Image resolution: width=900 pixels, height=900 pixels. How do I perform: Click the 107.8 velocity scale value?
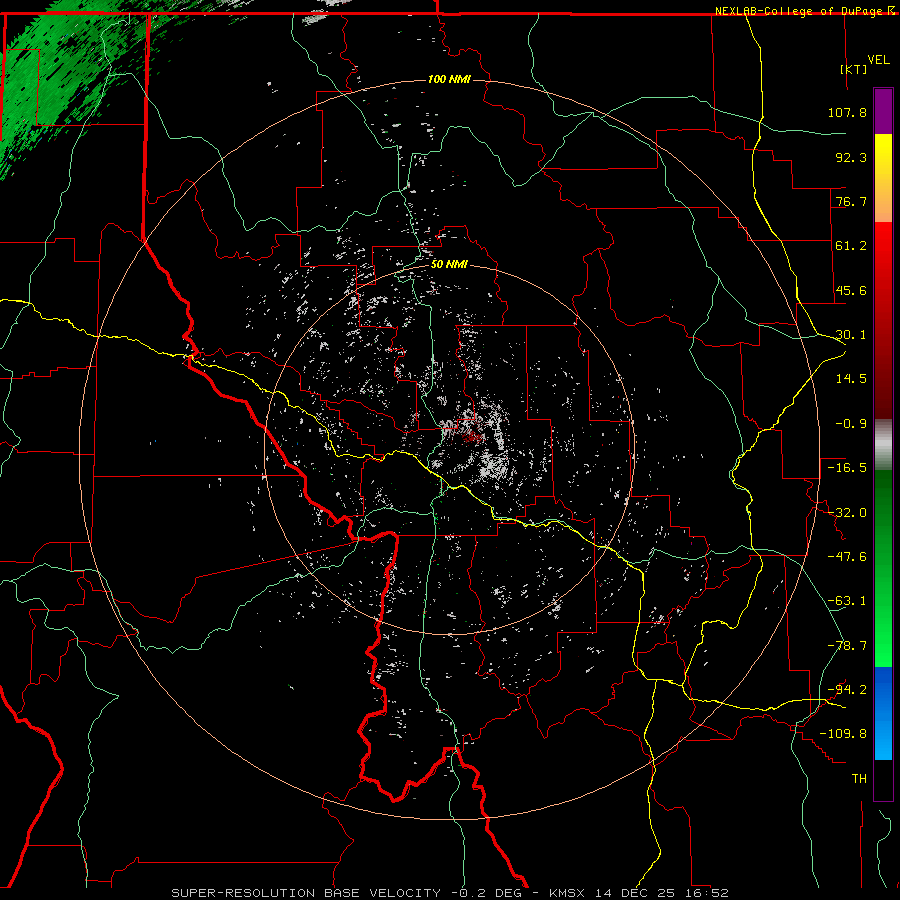(847, 112)
